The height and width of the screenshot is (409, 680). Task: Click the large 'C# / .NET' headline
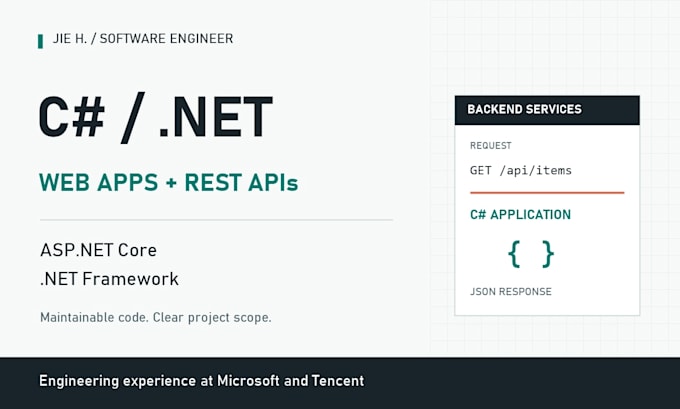155,118
